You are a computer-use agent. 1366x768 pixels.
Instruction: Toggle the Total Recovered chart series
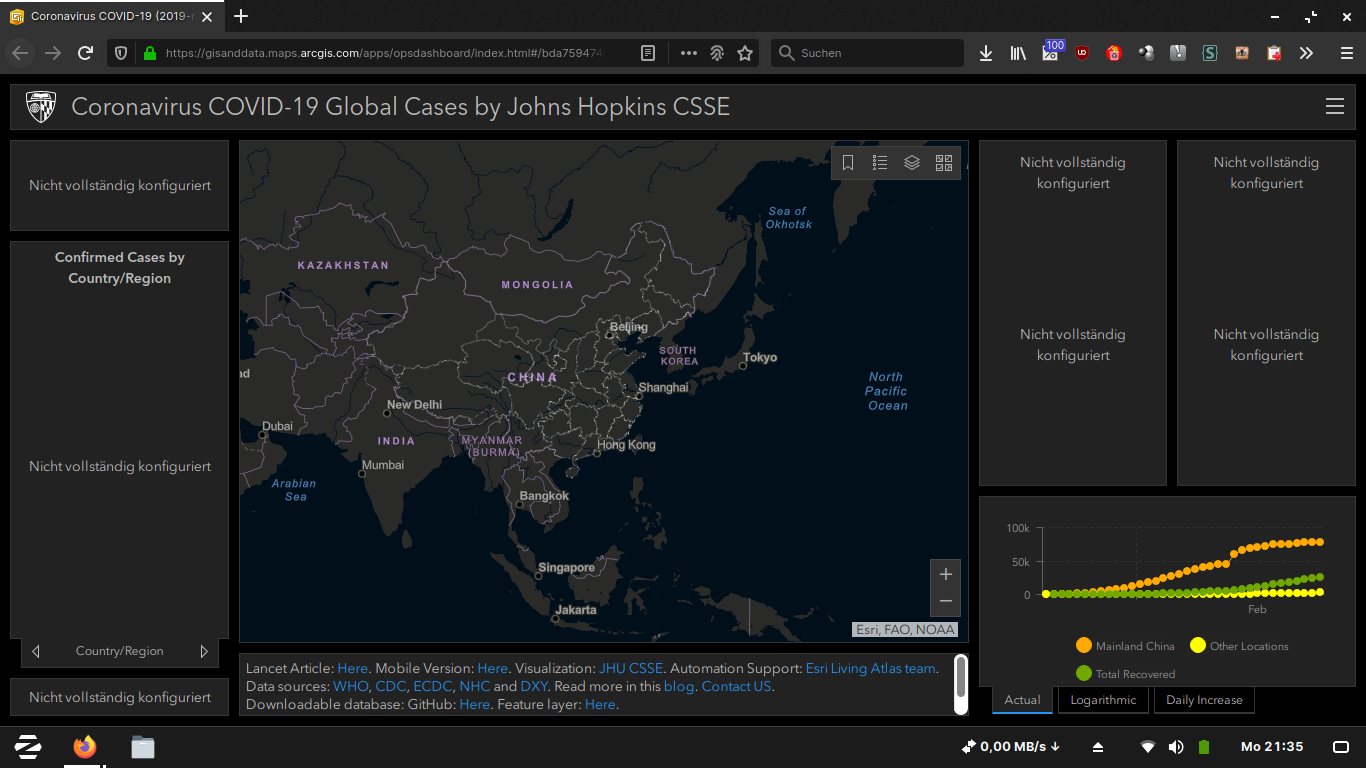[1126, 674]
